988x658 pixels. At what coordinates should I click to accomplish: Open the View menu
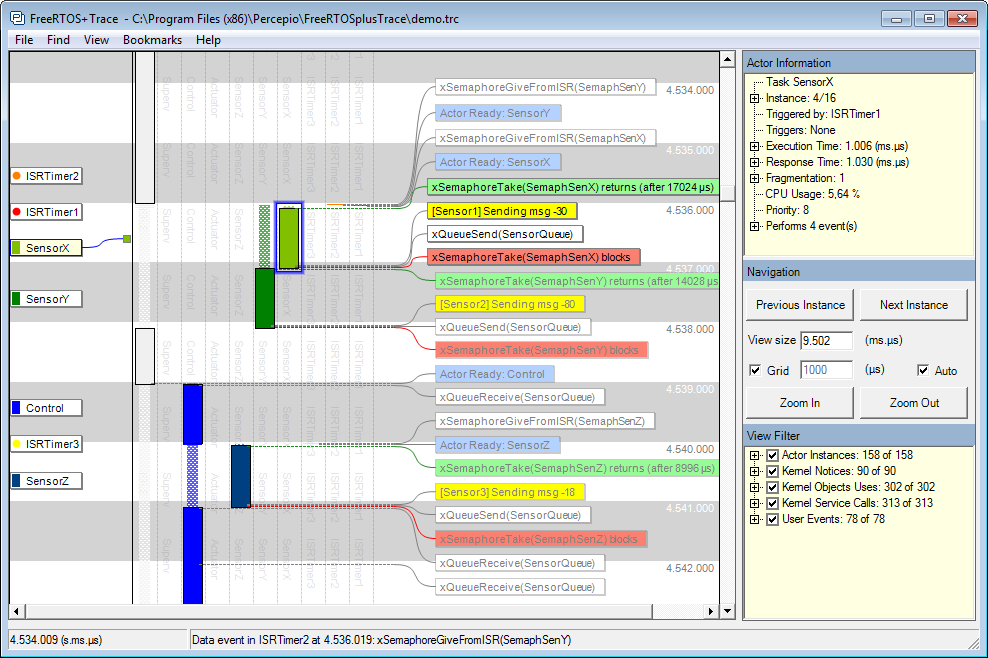pos(96,40)
